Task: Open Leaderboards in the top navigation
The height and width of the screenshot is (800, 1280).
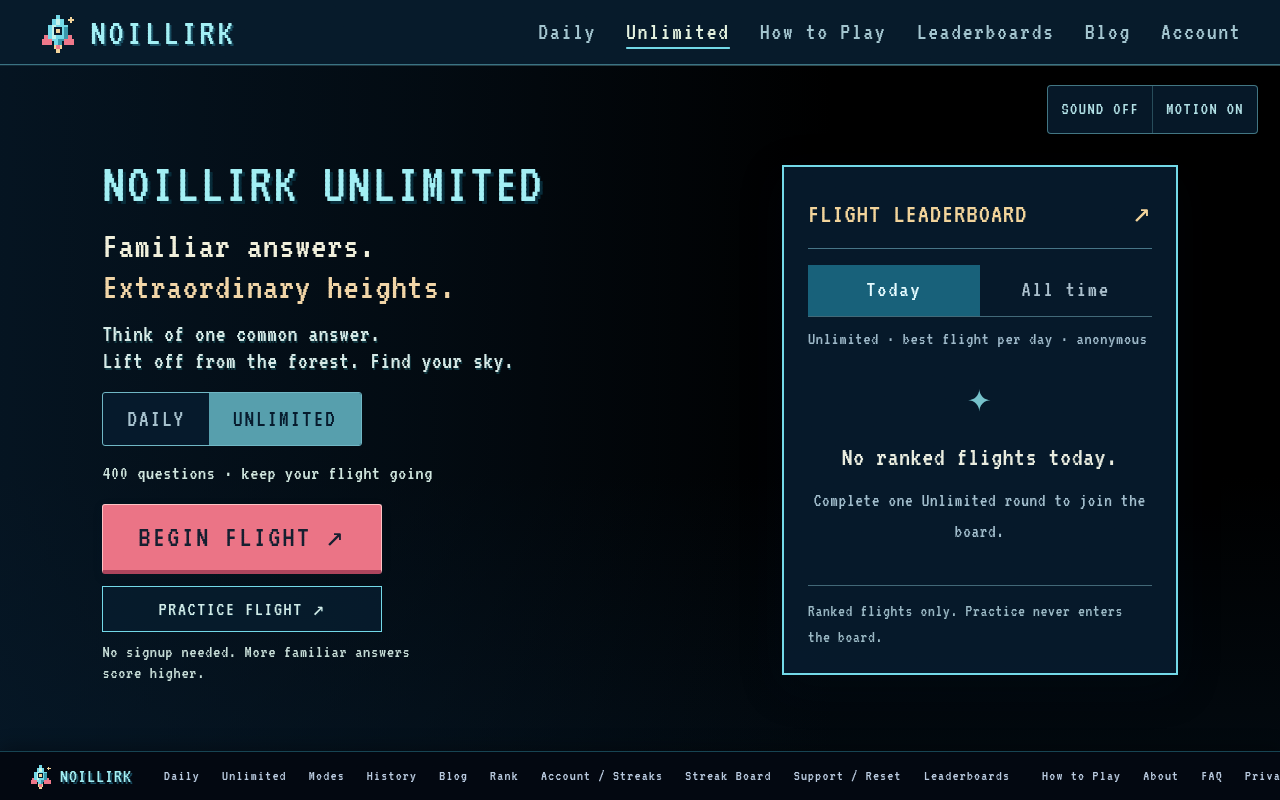Action: [986, 33]
